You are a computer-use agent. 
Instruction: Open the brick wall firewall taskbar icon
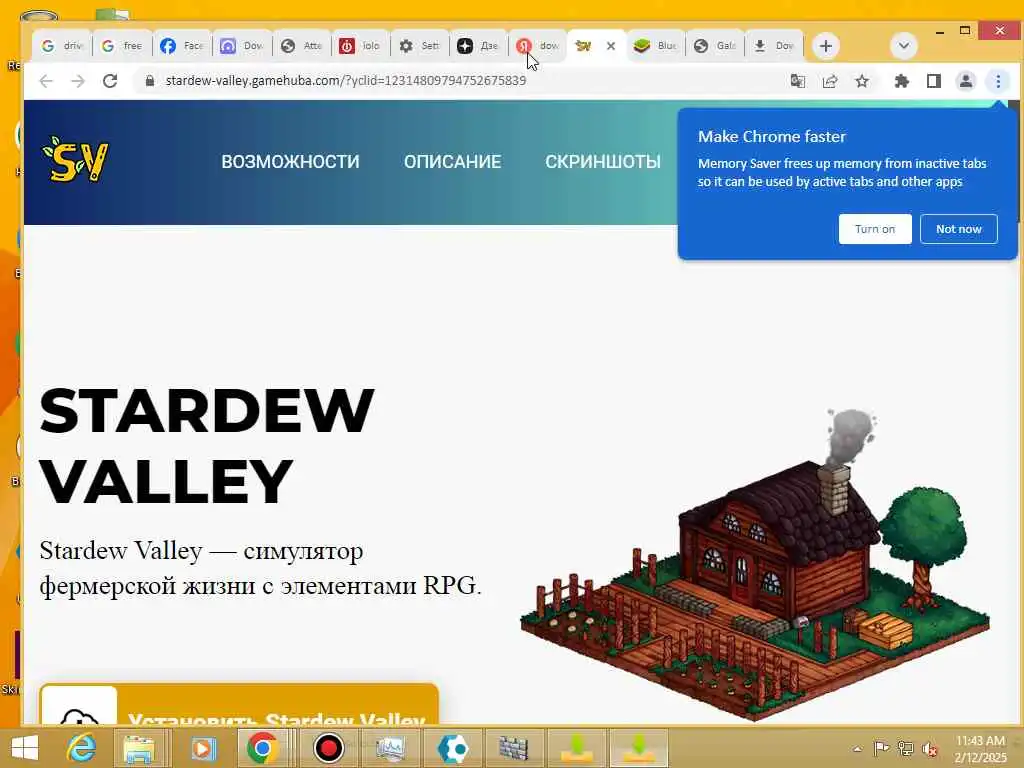514,748
